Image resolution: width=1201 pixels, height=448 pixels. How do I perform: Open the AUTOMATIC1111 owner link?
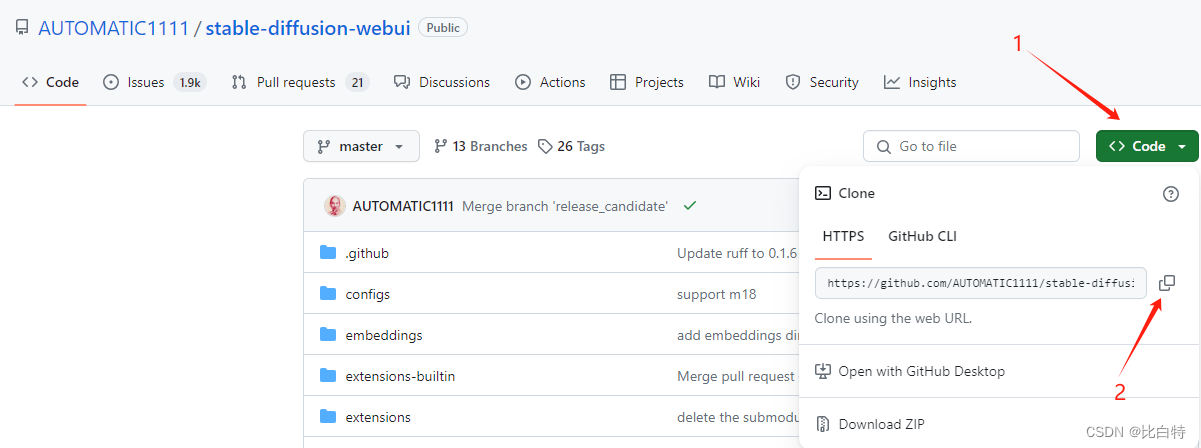113,28
